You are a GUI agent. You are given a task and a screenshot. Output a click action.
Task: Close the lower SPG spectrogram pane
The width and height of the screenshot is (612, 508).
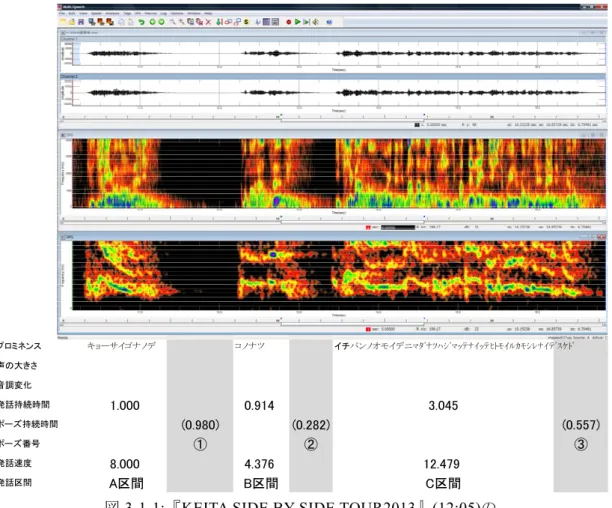[x=605, y=236]
